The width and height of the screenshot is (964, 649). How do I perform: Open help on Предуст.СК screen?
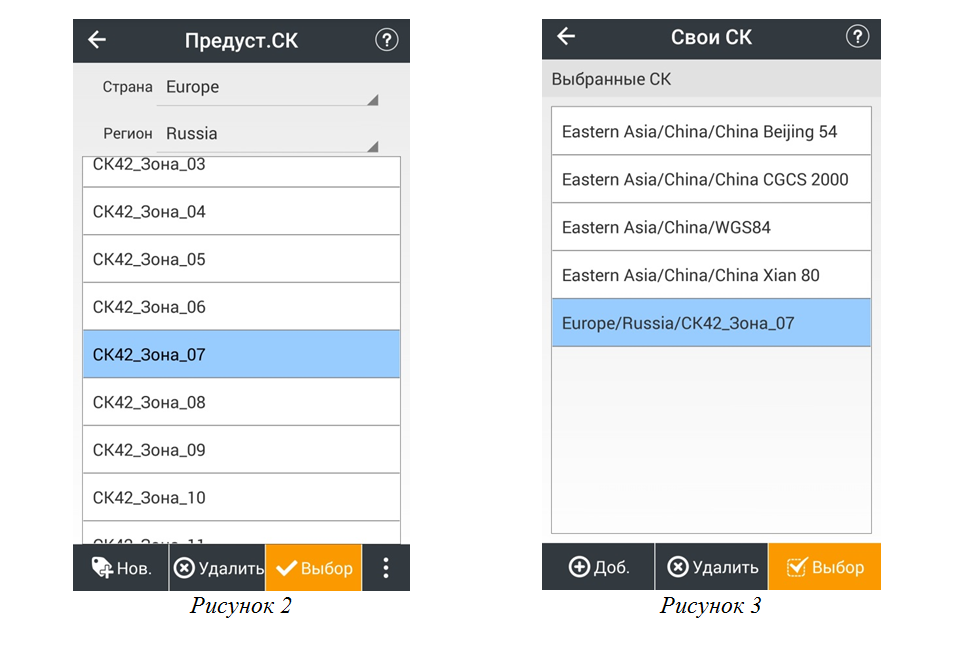tap(386, 40)
